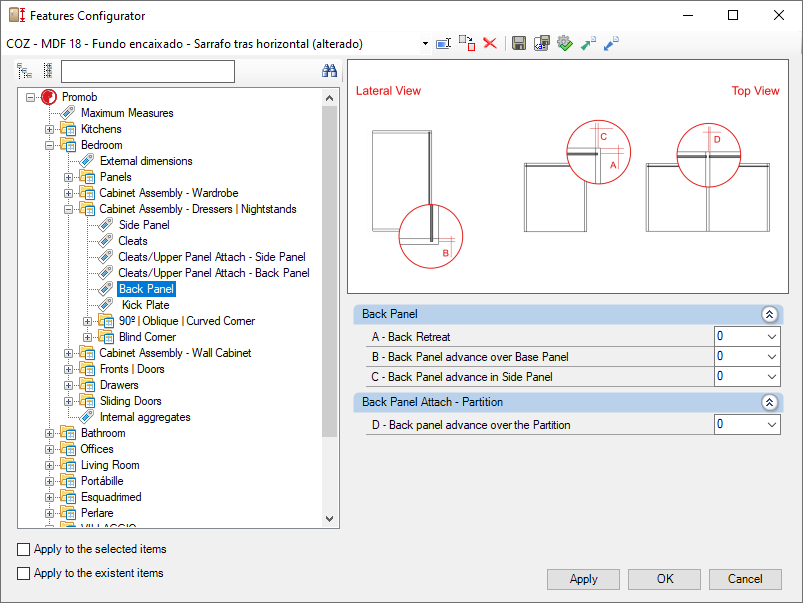Click the Cleats tag icon
Image resolution: width=803 pixels, height=603 pixels.
click(105, 241)
